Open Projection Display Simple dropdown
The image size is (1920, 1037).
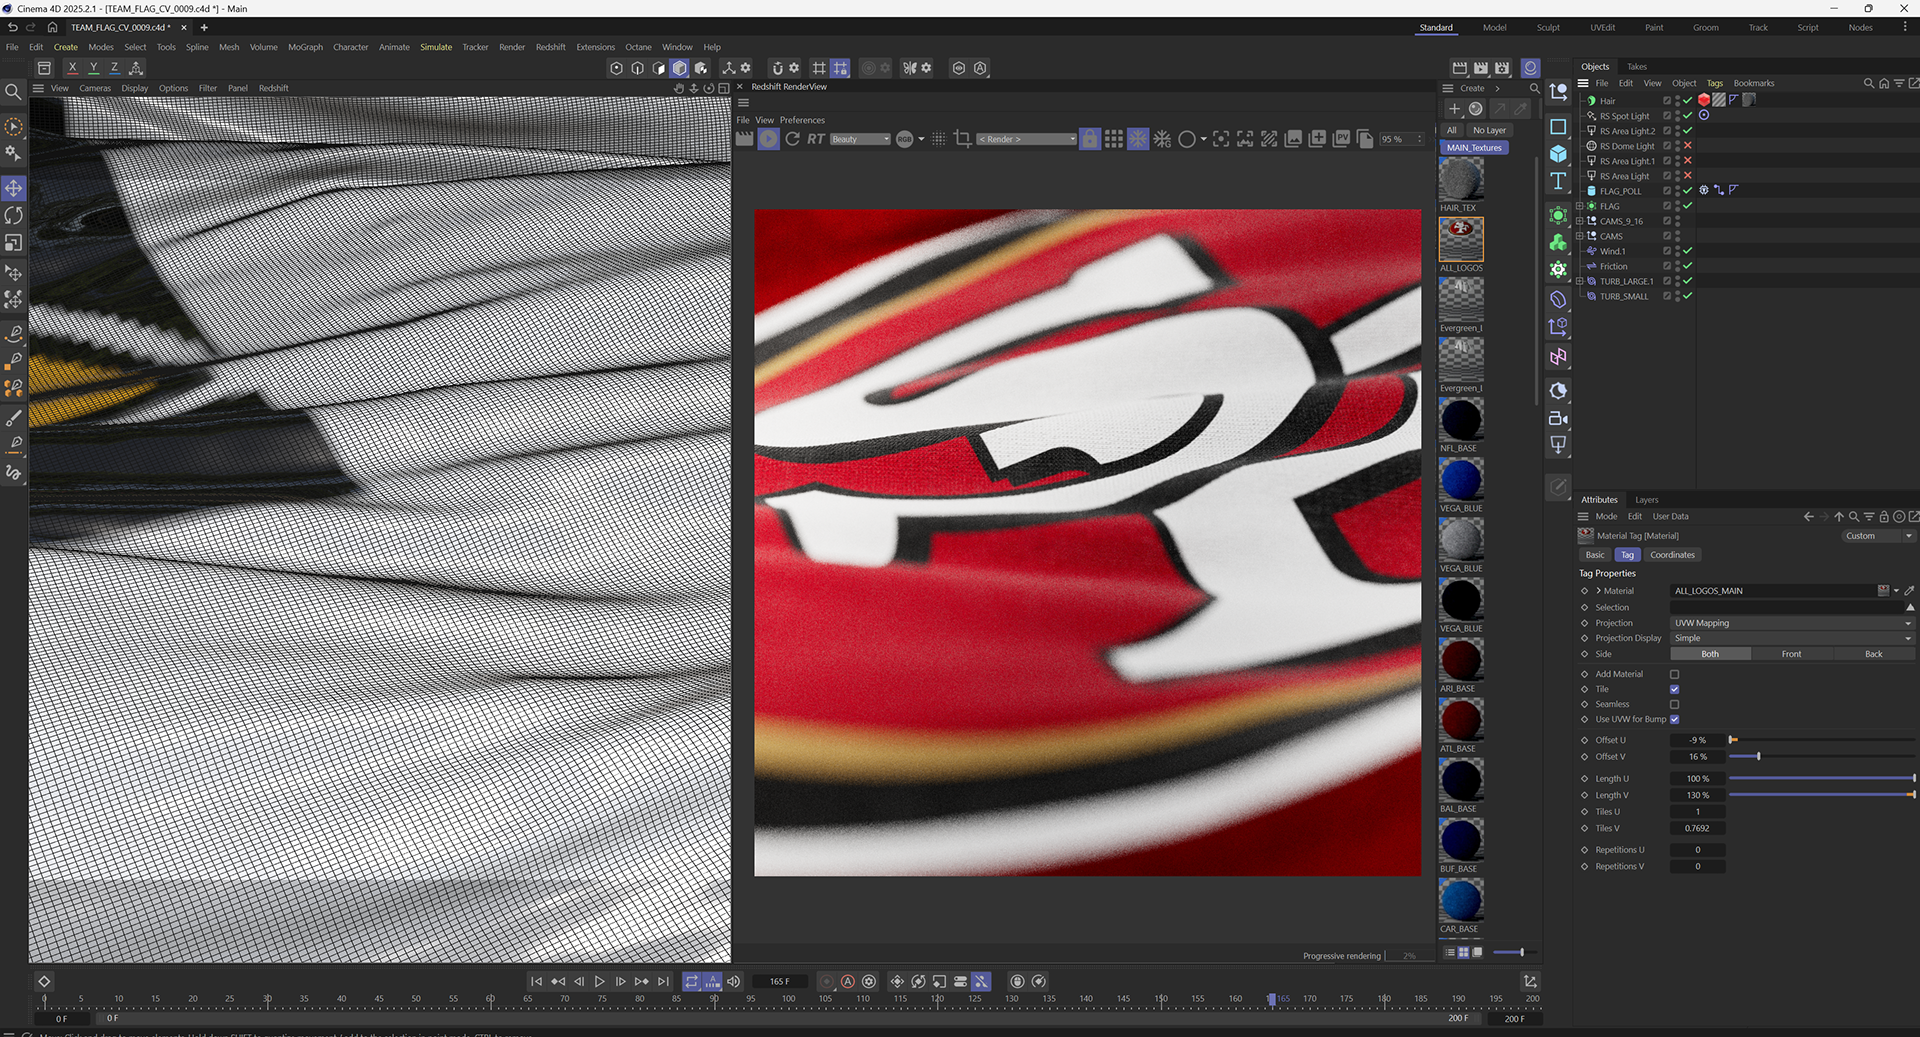coord(1792,638)
